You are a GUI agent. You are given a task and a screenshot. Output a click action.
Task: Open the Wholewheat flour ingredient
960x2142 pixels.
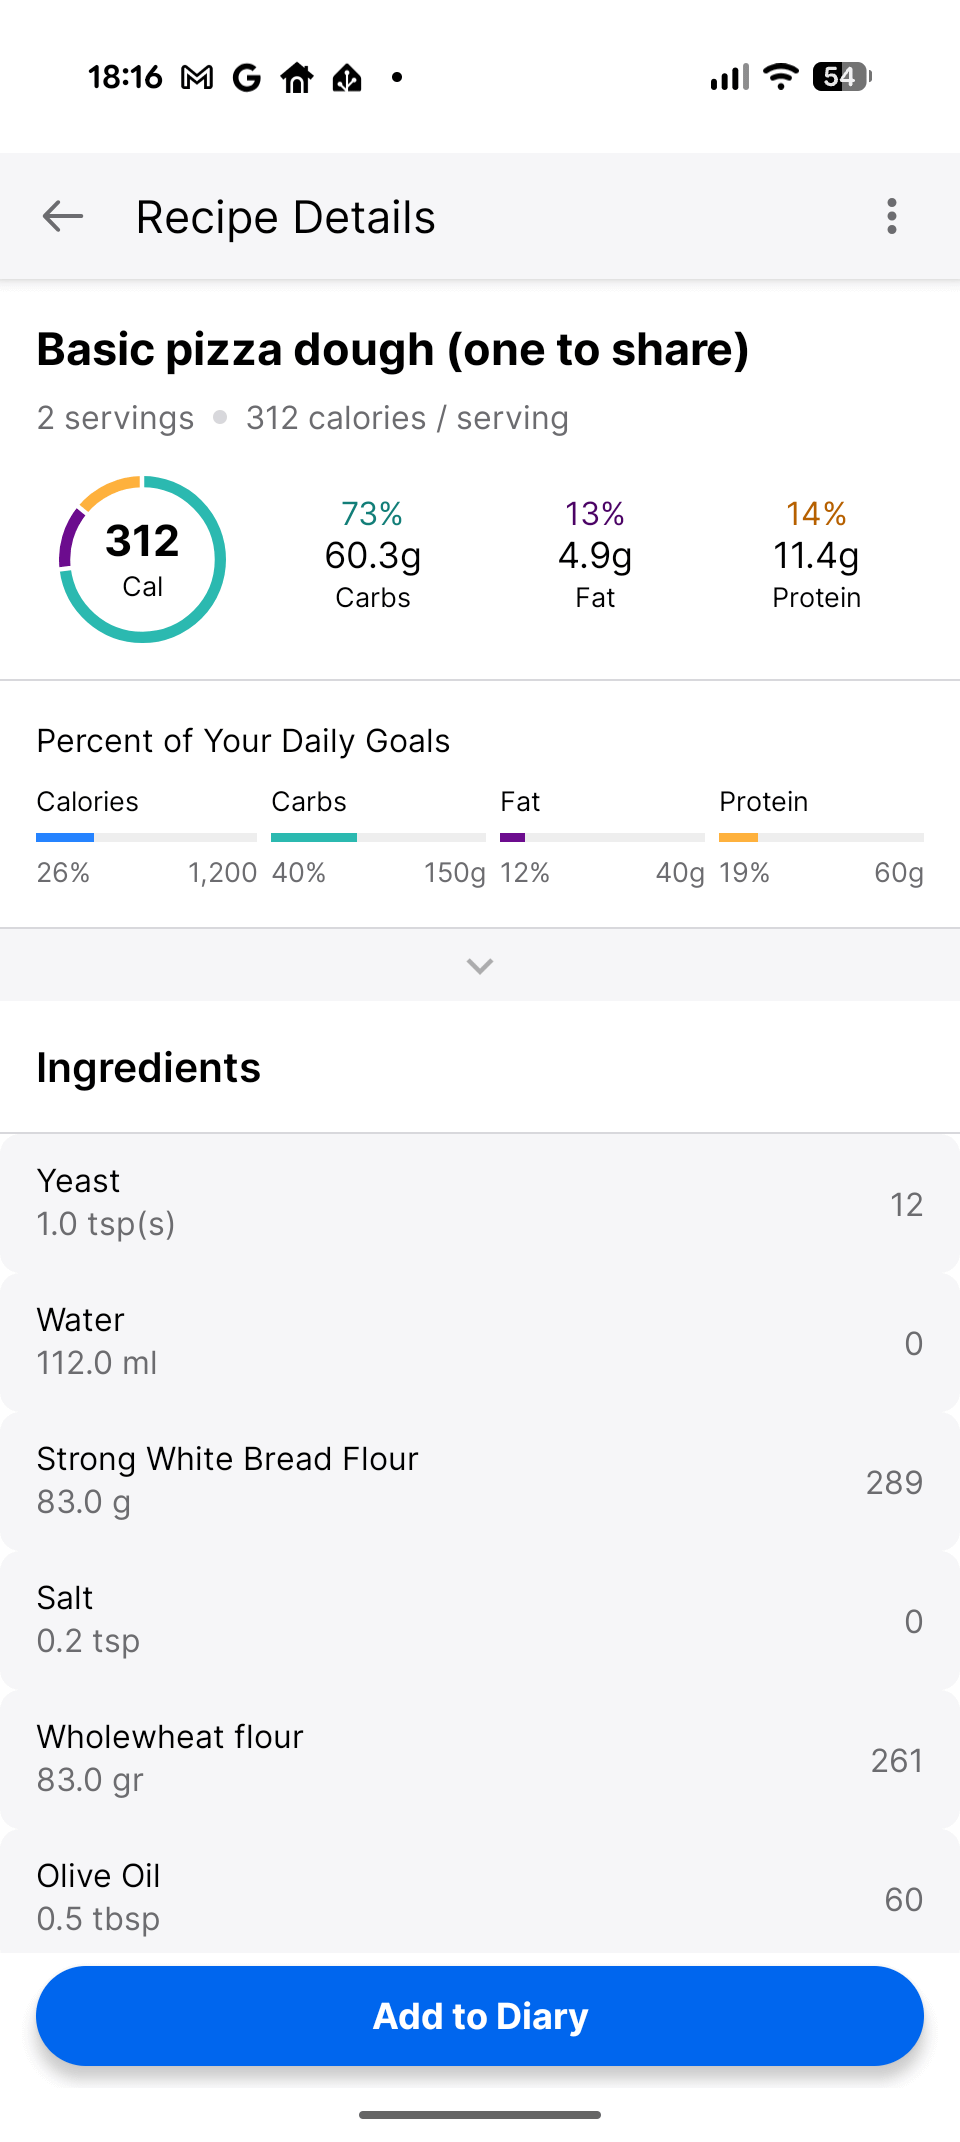pos(480,1759)
